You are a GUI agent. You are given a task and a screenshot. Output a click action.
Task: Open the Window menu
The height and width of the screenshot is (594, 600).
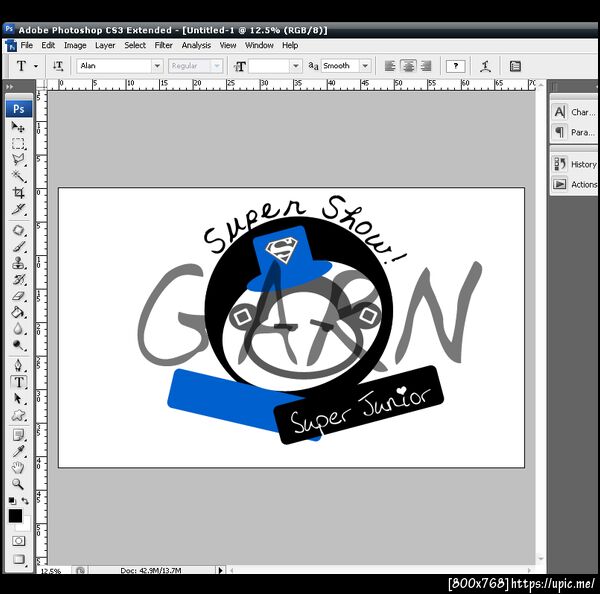[x=259, y=46]
